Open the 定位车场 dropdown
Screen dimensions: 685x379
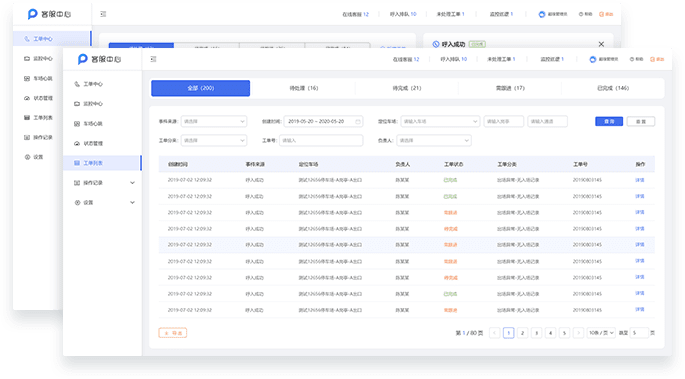(440, 121)
